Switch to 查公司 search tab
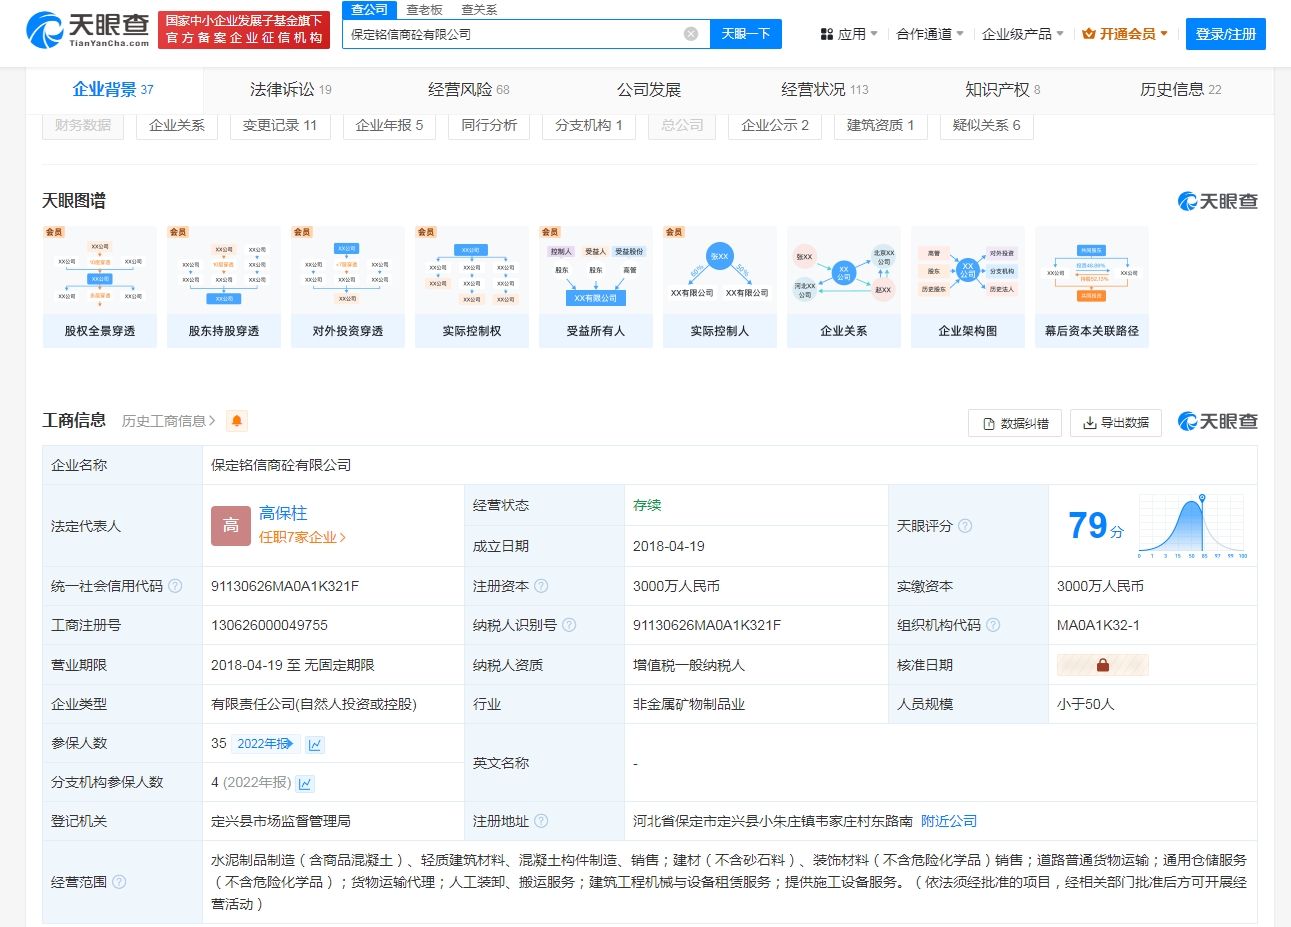The width and height of the screenshot is (1291, 927). pos(370,9)
